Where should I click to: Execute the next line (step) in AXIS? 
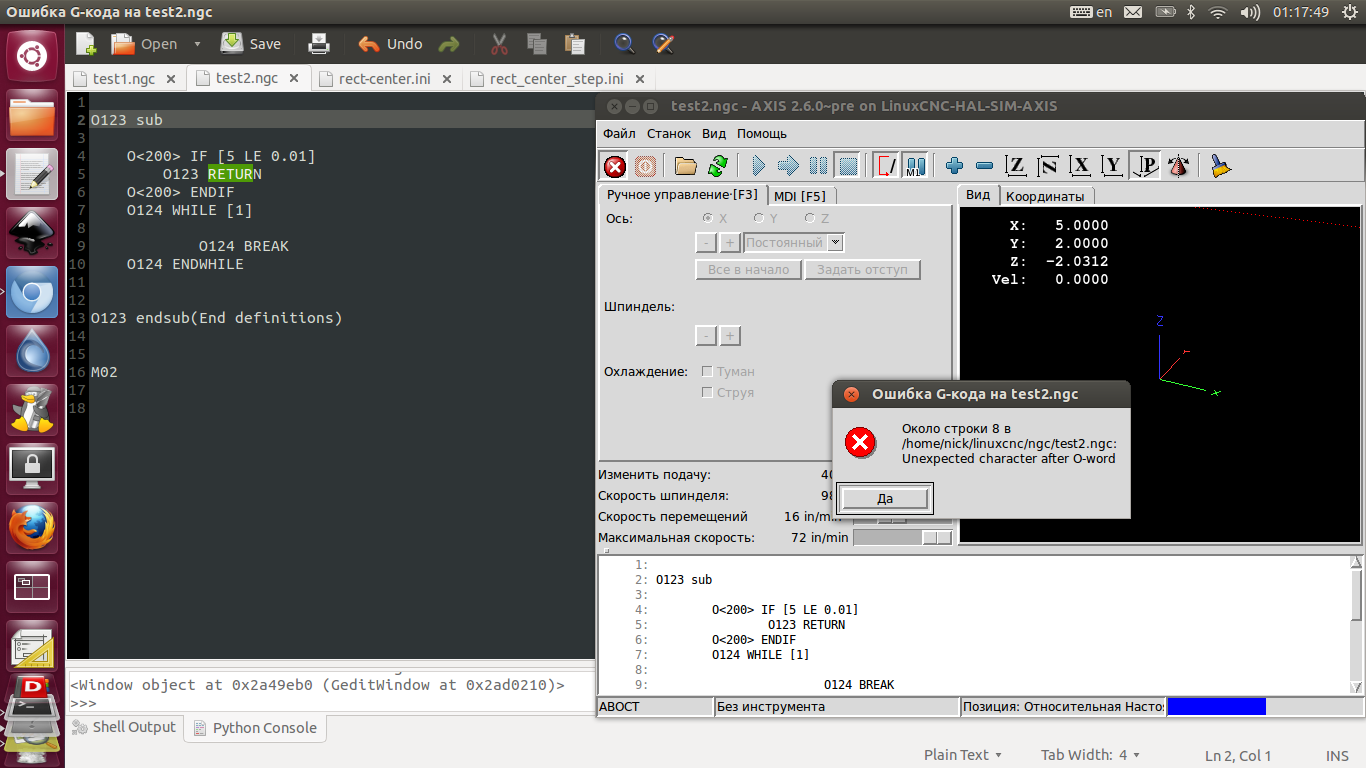tap(788, 166)
